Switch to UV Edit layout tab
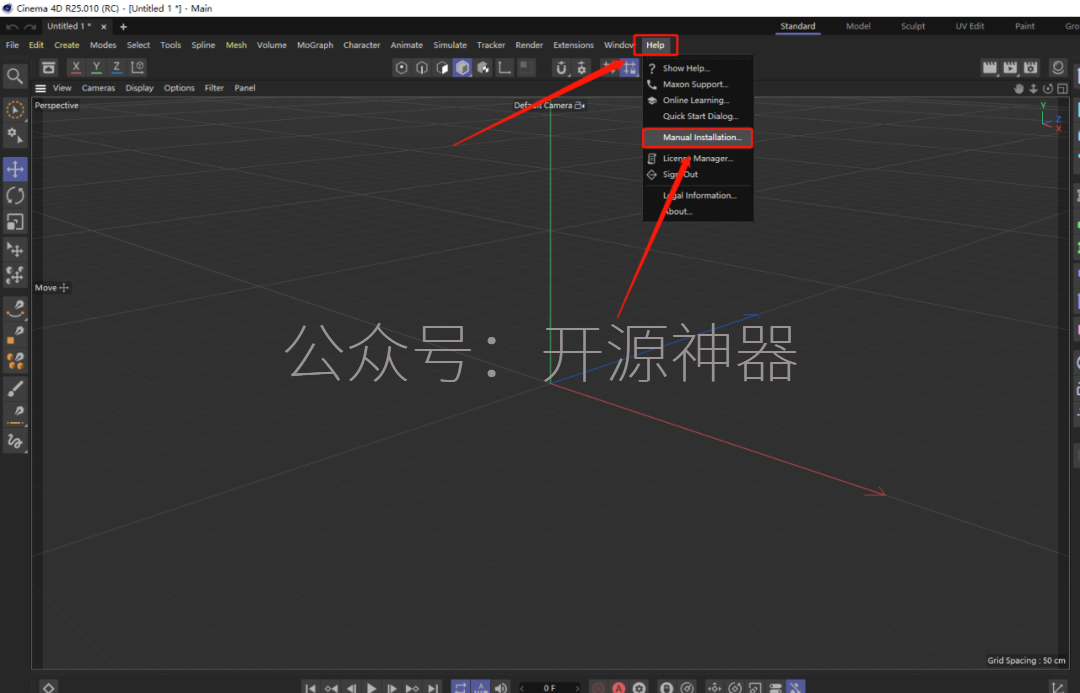 pos(969,26)
